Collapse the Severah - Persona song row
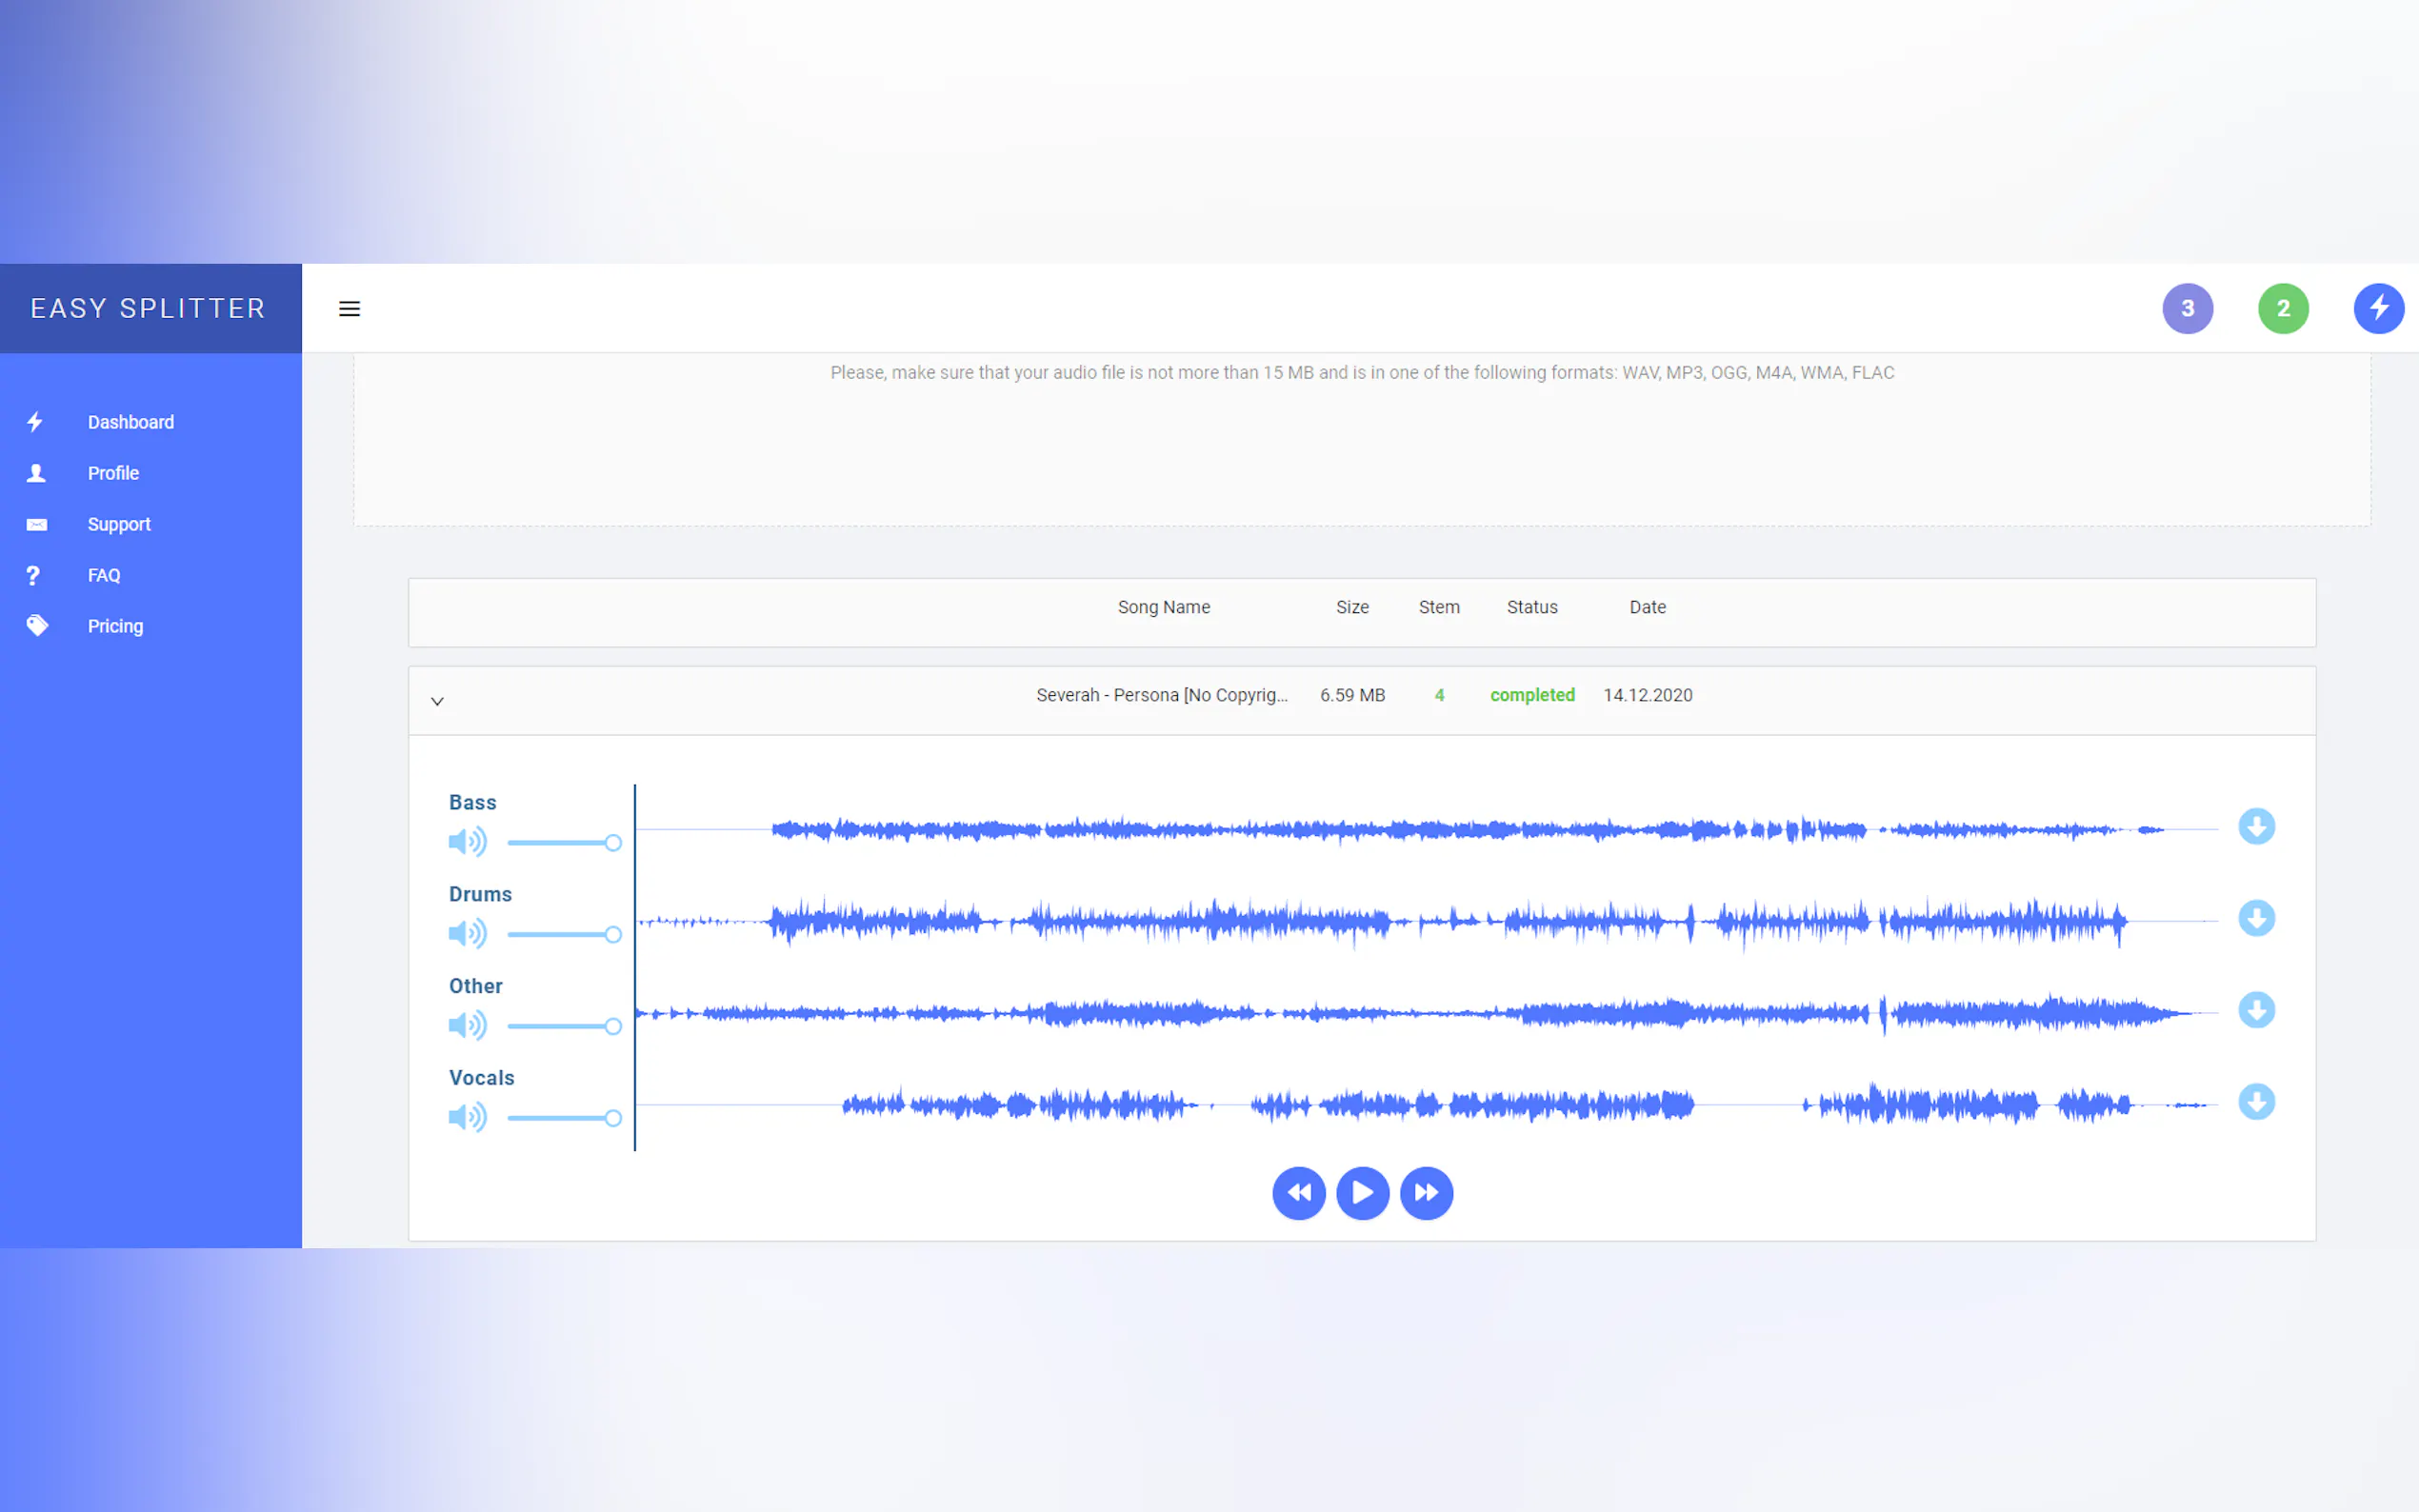The height and width of the screenshot is (1512, 2419). 437,701
